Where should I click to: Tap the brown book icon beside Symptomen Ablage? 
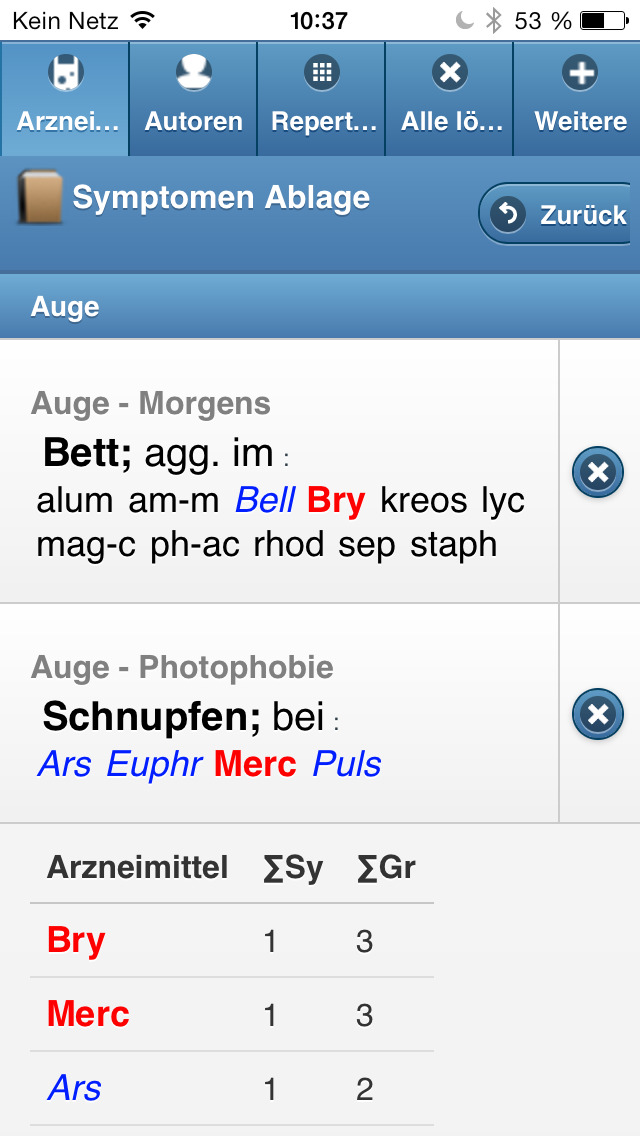(40, 196)
